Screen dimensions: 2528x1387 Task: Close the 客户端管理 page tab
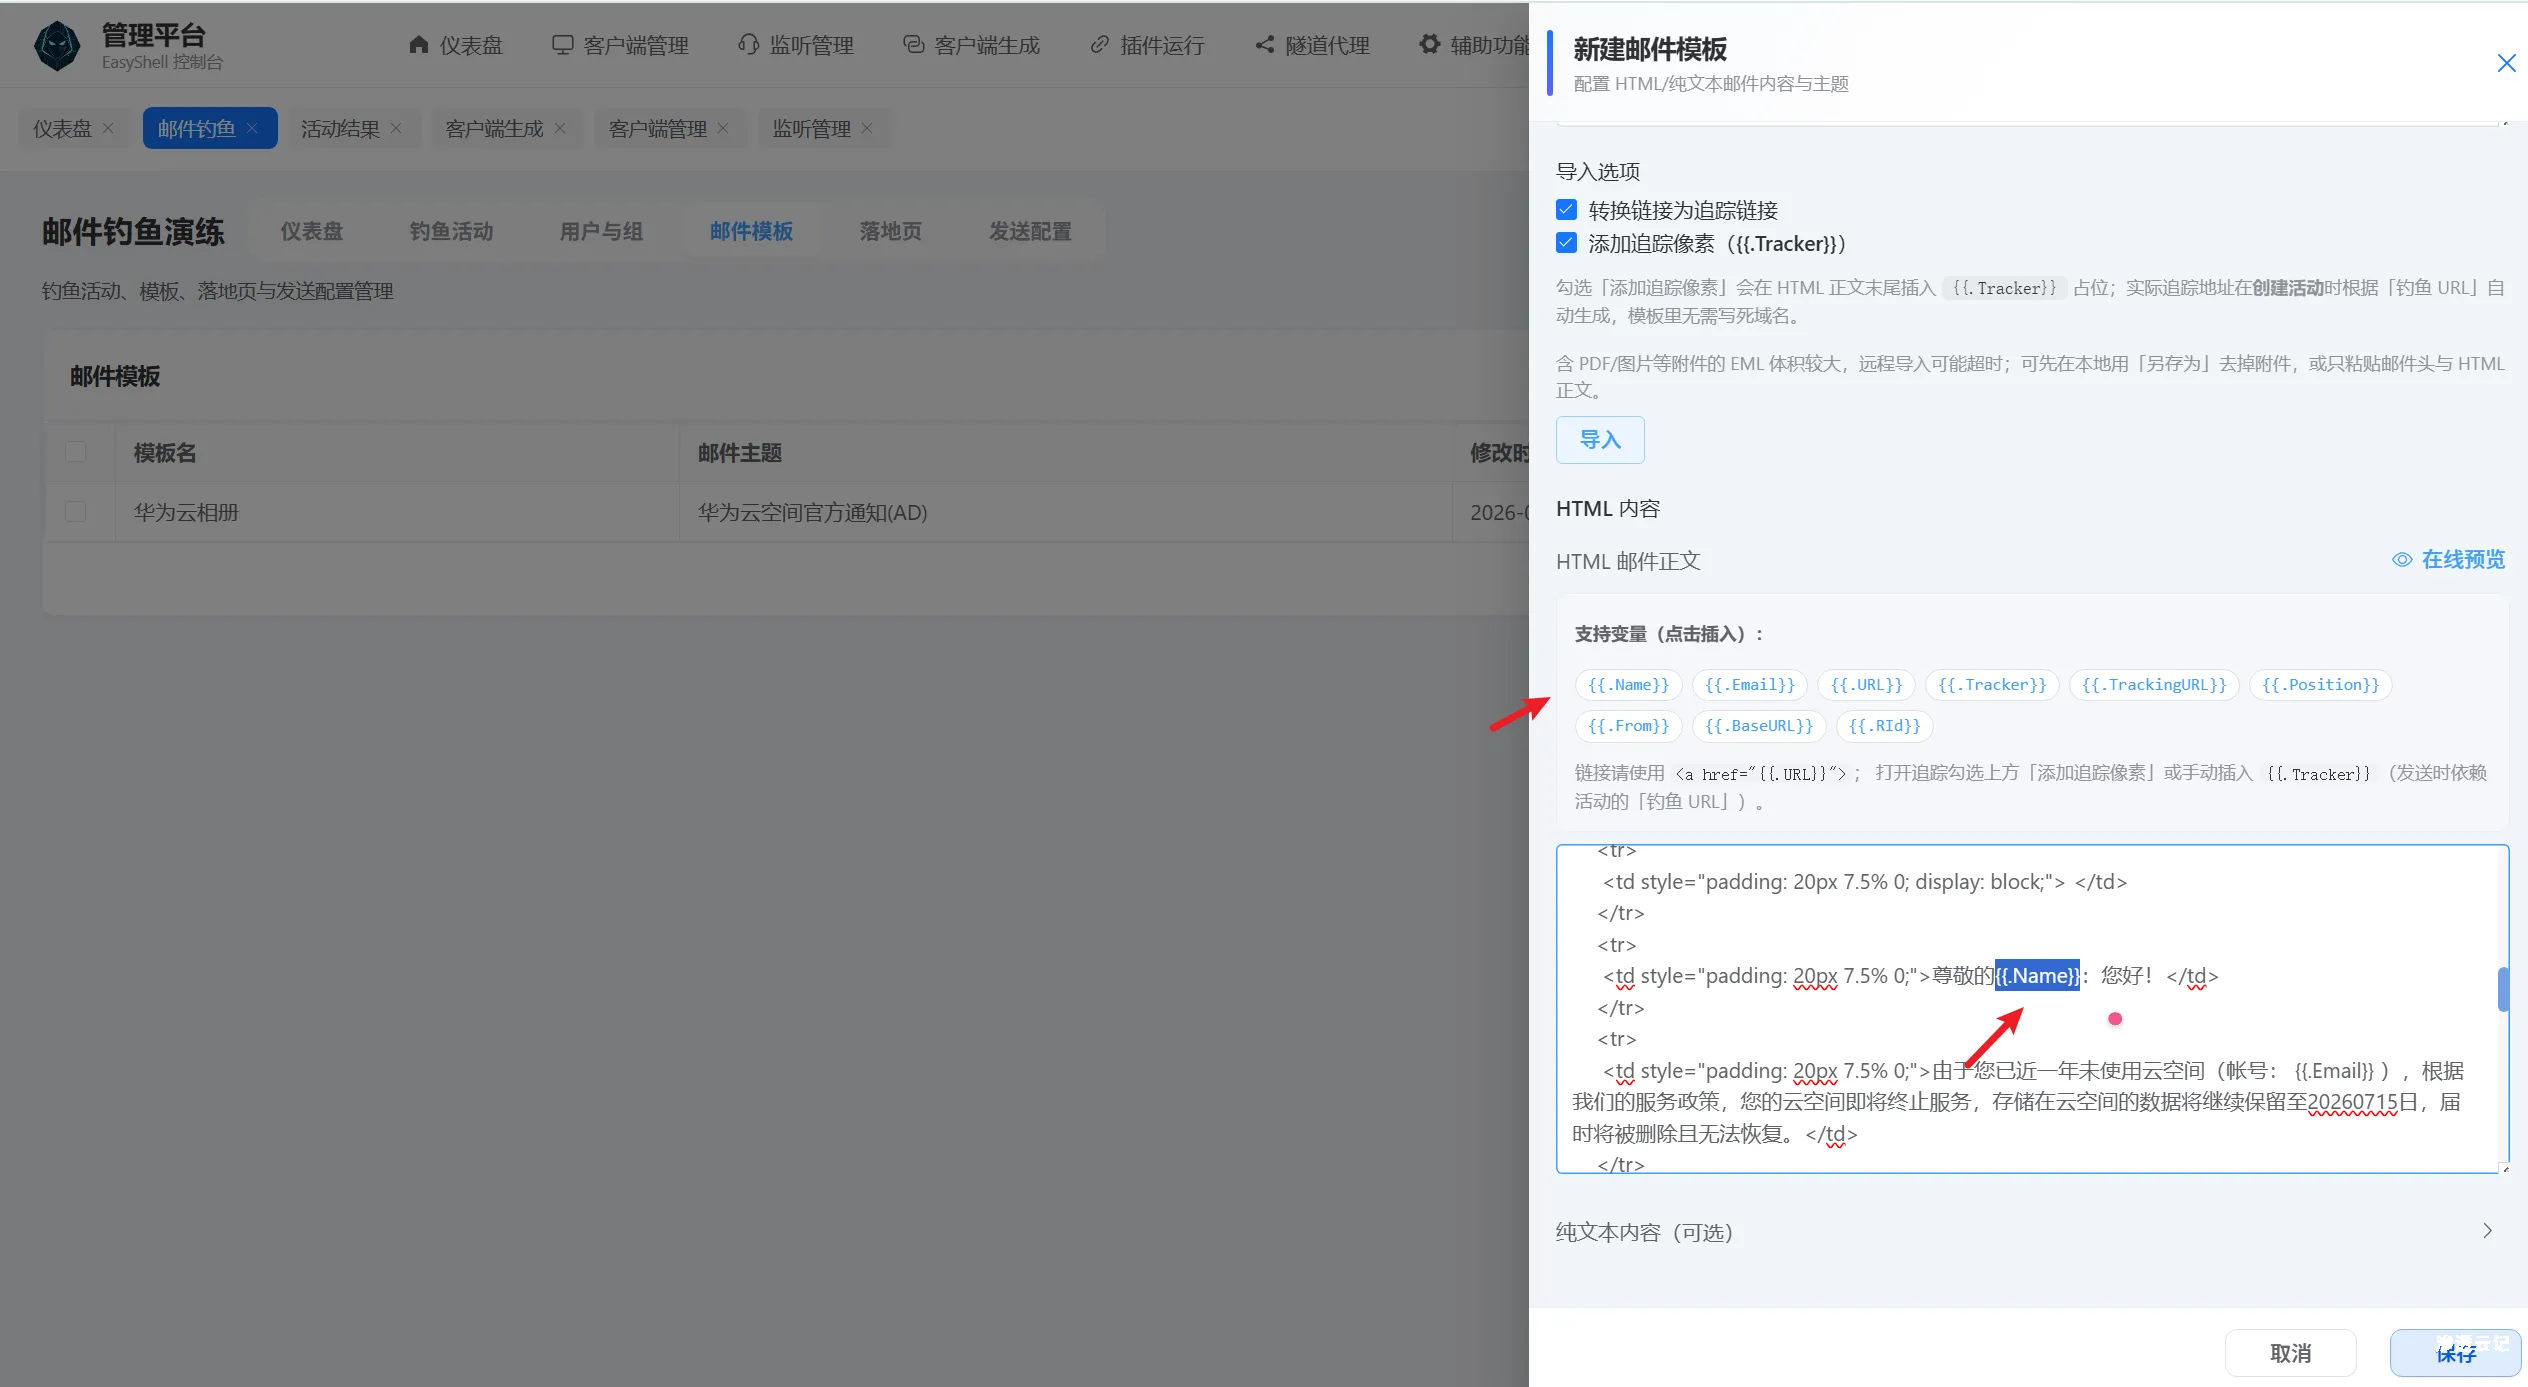pyautogui.click(x=723, y=128)
